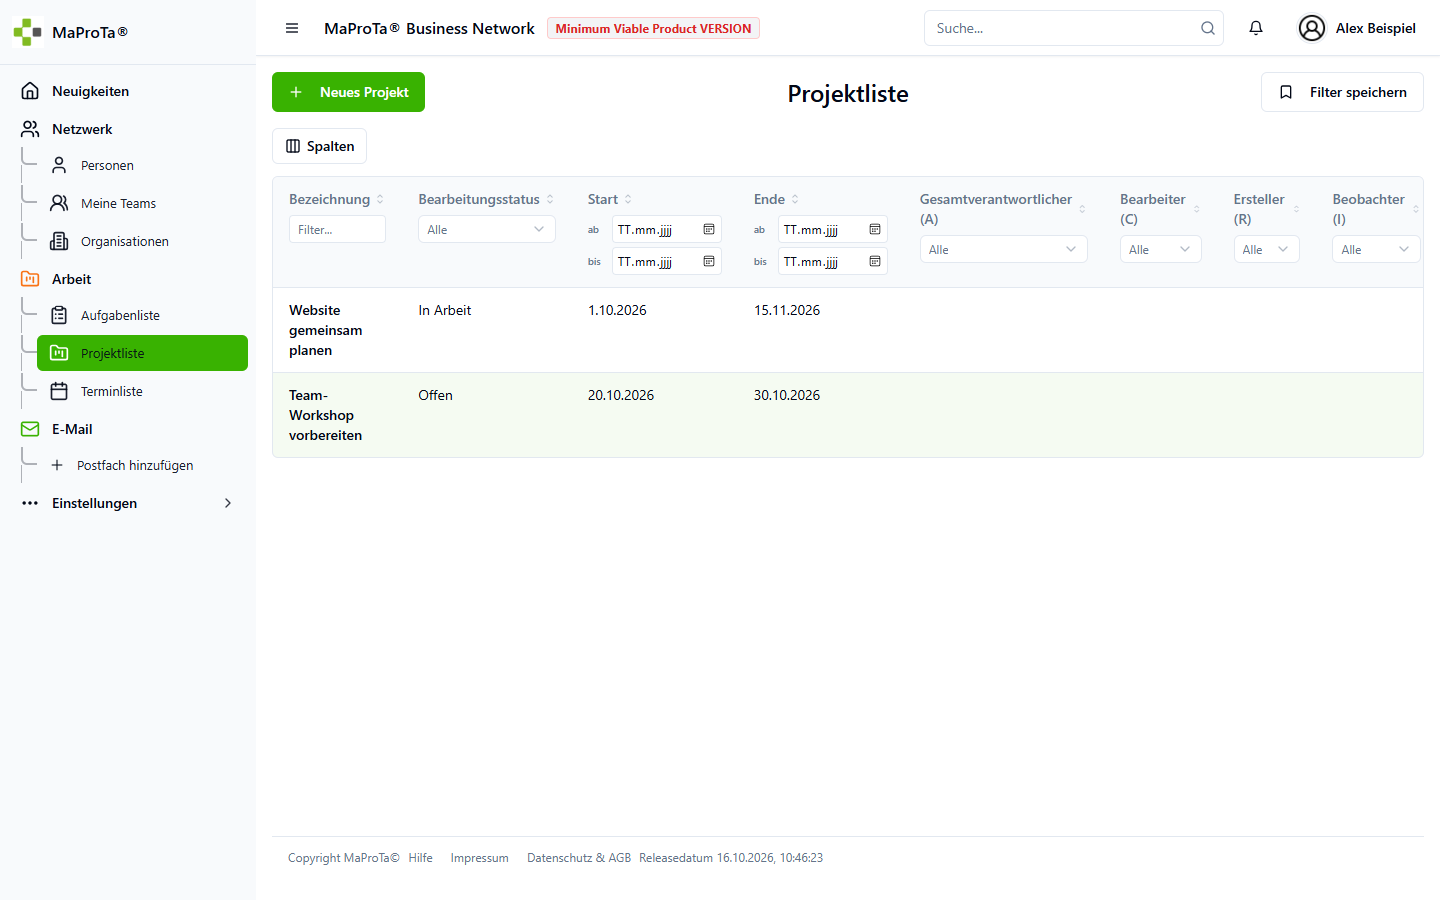The width and height of the screenshot is (1440, 900).
Task: Open calendar picker for Start 'ab' date
Action: [x=709, y=229]
